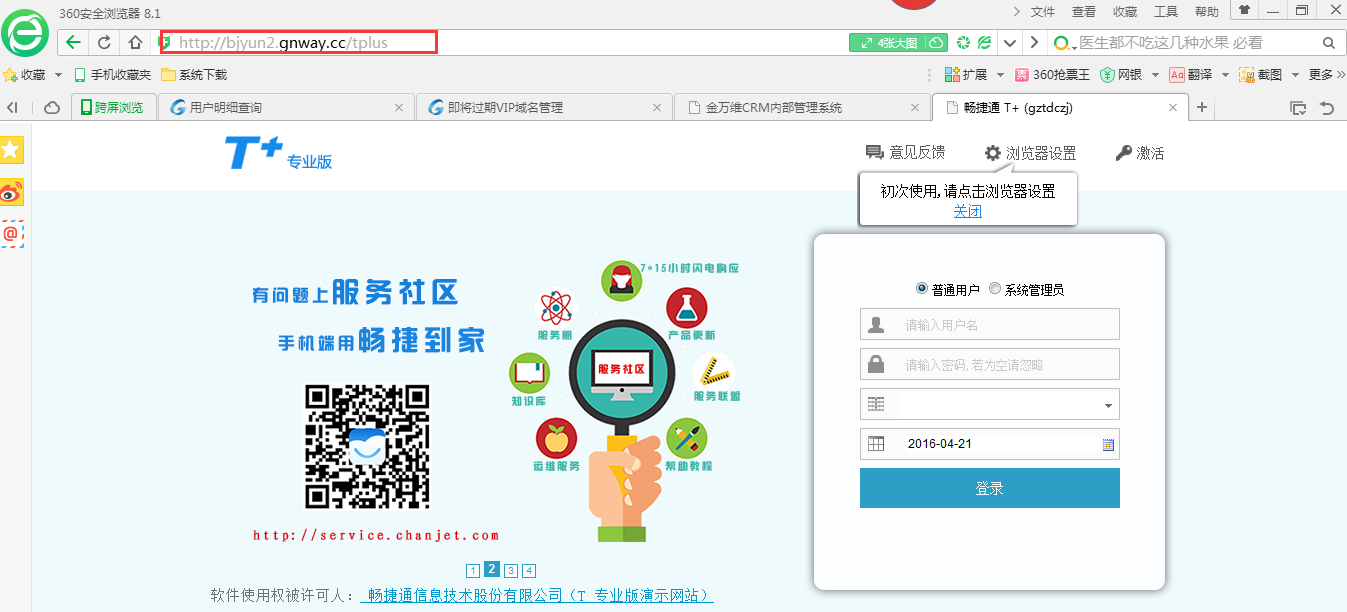The height and width of the screenshot is (612, 1347).
Task: Open the 帮助 menu
Action: click(x=1207, y=12)
